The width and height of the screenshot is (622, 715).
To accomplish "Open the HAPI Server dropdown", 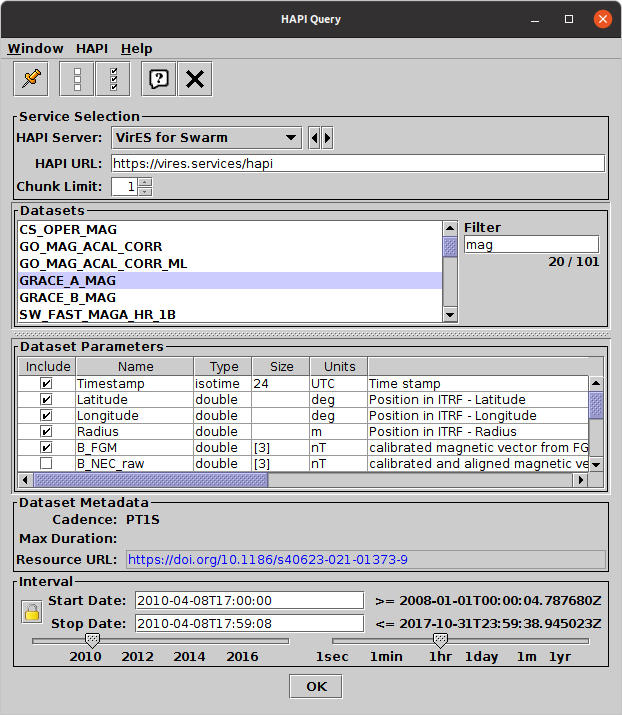I will point(204,138).
